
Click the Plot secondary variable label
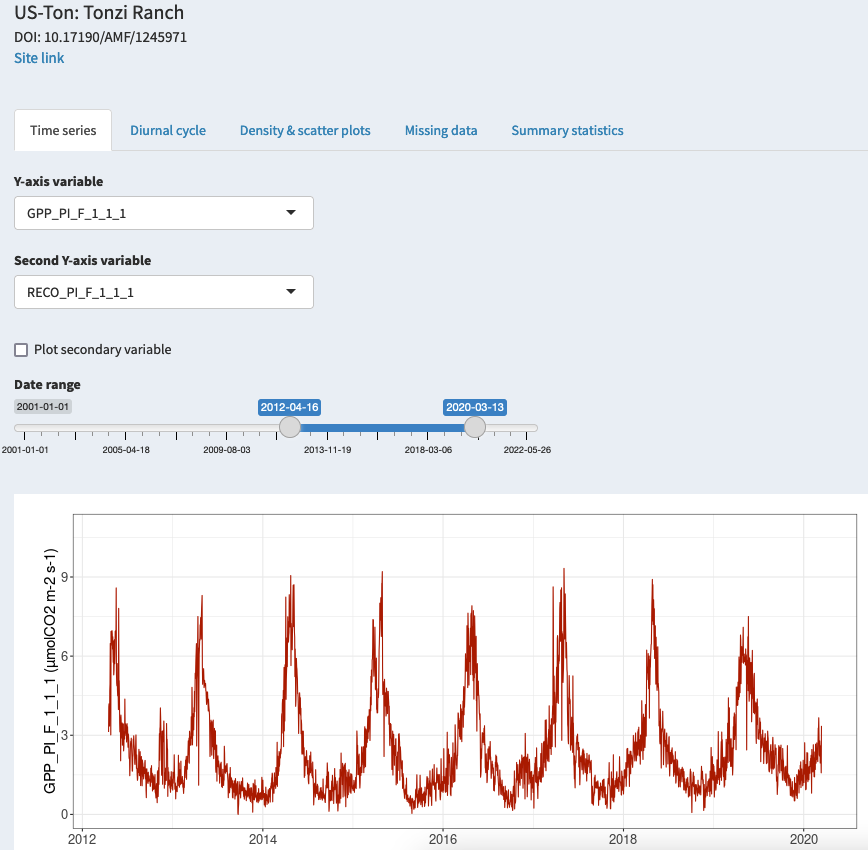click(102, 349)
